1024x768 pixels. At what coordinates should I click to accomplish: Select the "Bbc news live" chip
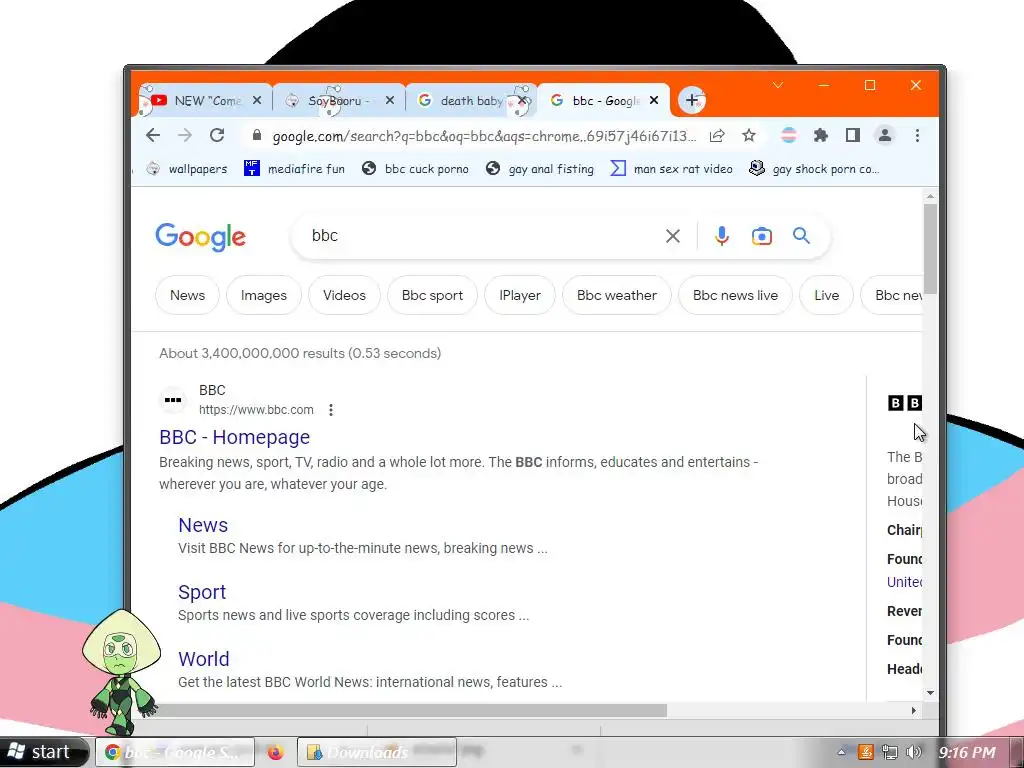click(735, 295)
